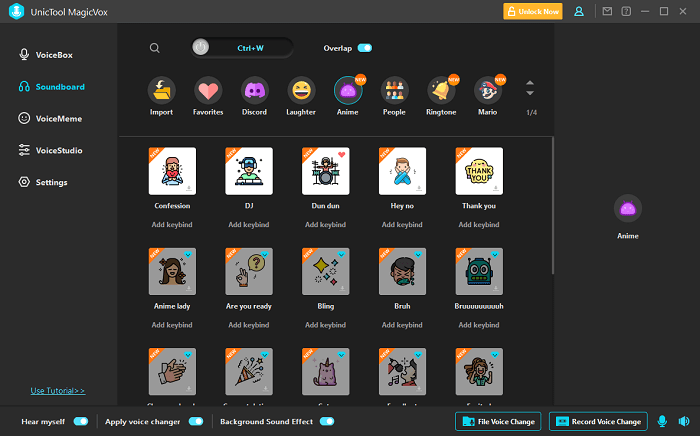The width and height of the screenshot is (700, 436).
Task: Open the Use Tutorial link
Action: pos(58,390)
